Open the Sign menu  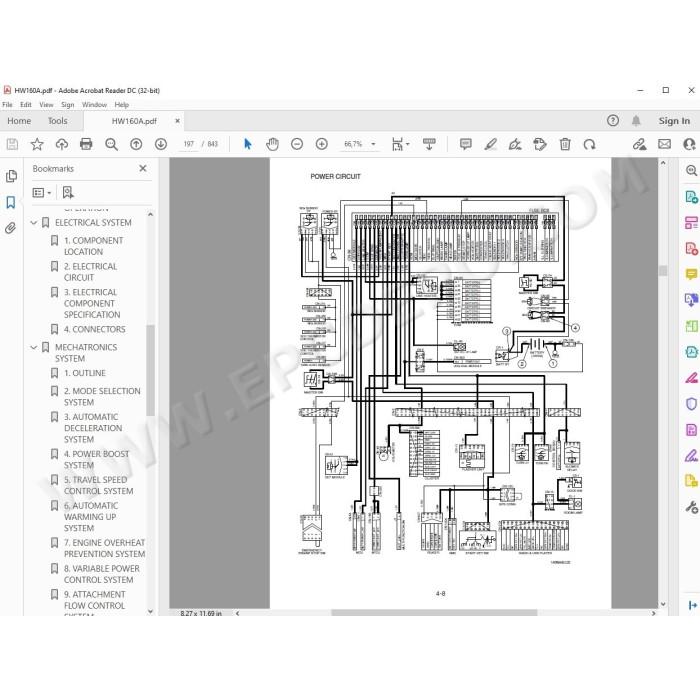pyautogui.click(x=67, y=104)
